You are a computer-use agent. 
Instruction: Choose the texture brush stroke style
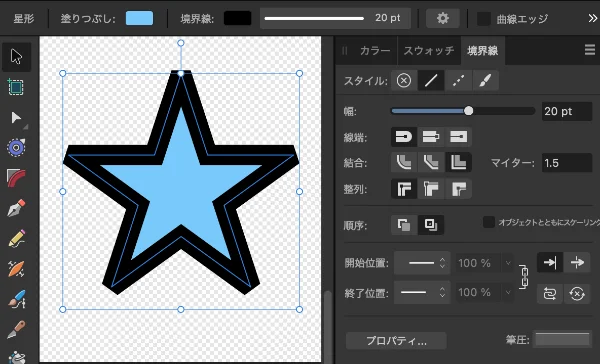(485, 81)
